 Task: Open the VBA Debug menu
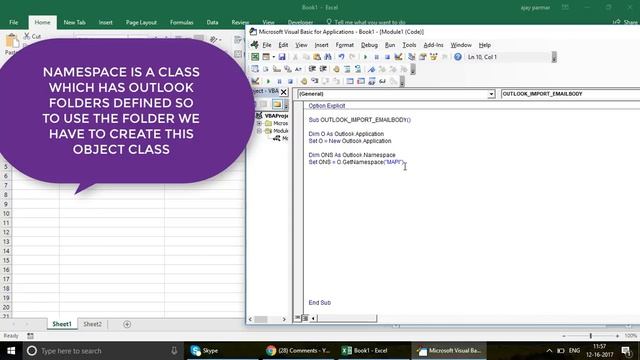pos(369,45)
